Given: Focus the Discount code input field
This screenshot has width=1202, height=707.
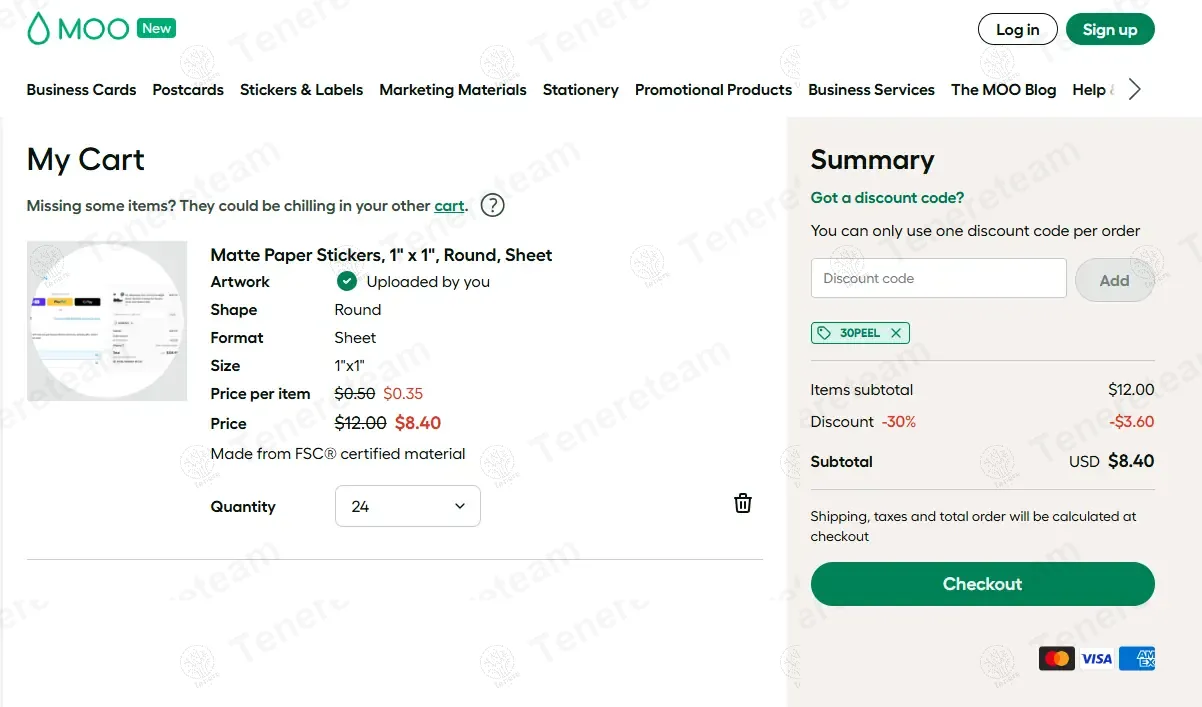Looking at the screenshot, I should pyautogui.click(x=938, y=278).
